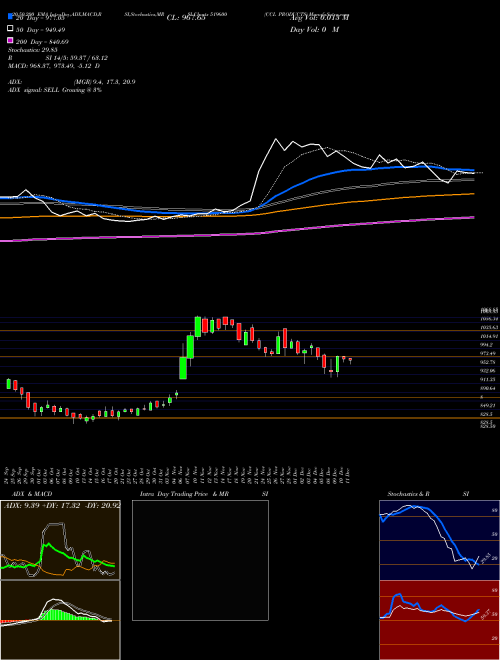Open the red RSI chart panel
The width and height of the screenshot is (500, 660).
pyautogui.click(x=439, y=620)
